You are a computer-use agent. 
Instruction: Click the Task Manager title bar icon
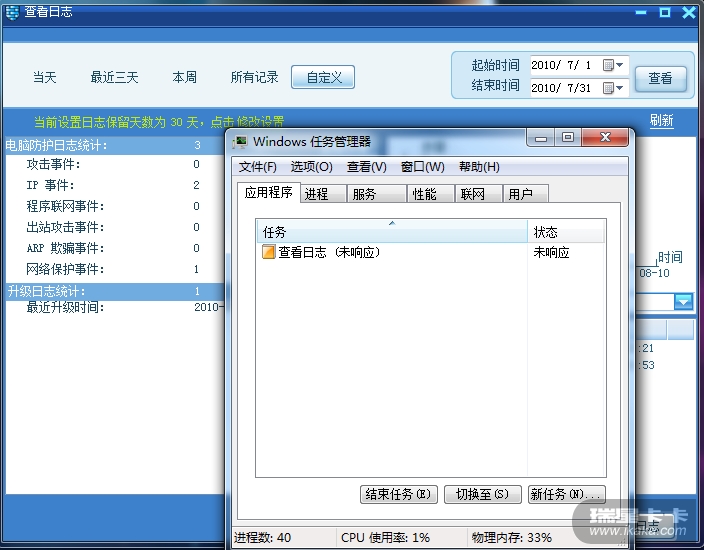coord(240,142)
